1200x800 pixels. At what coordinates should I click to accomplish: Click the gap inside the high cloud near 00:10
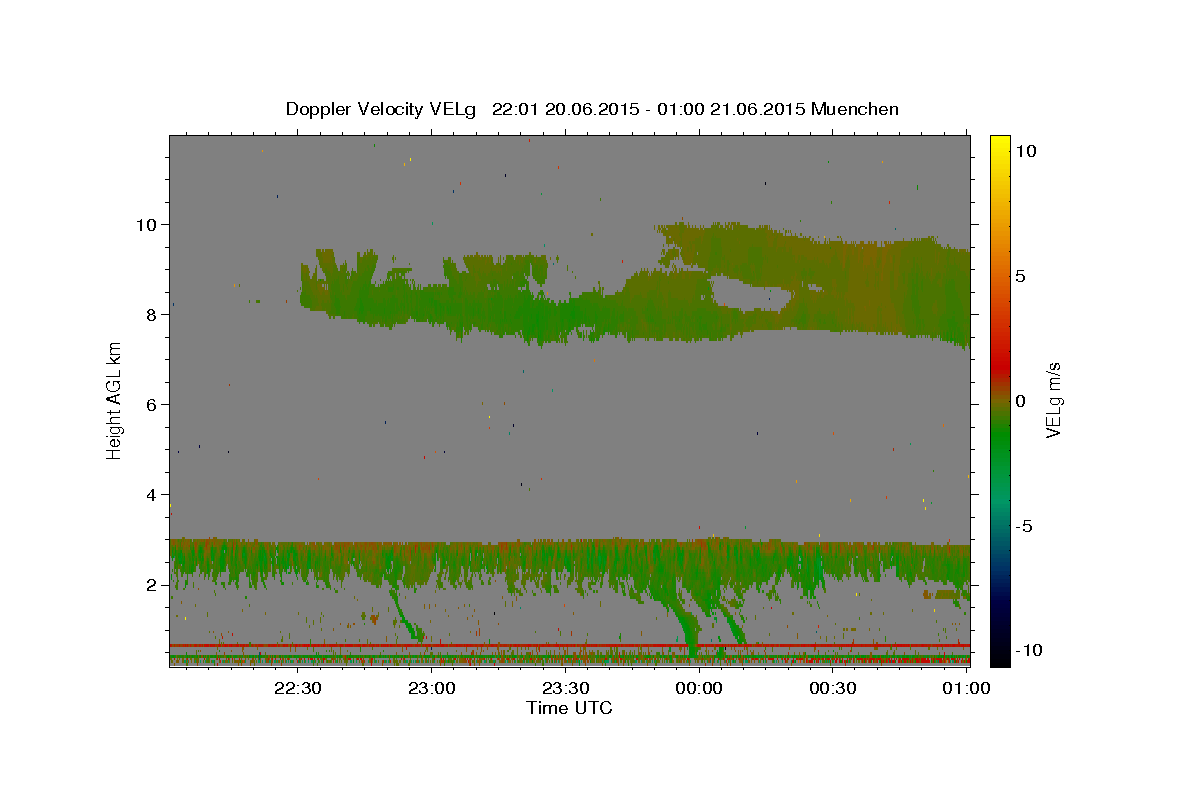pos(750,294)
